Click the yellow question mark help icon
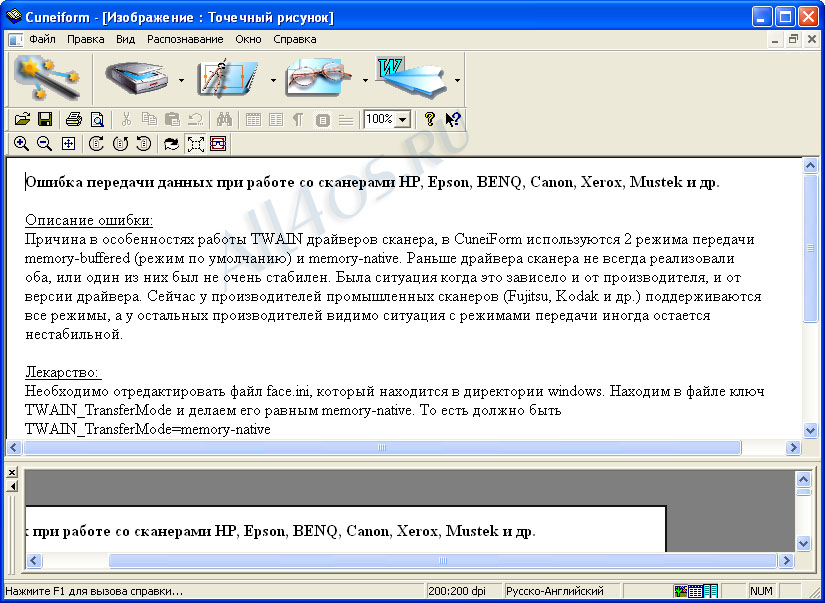 429,119
